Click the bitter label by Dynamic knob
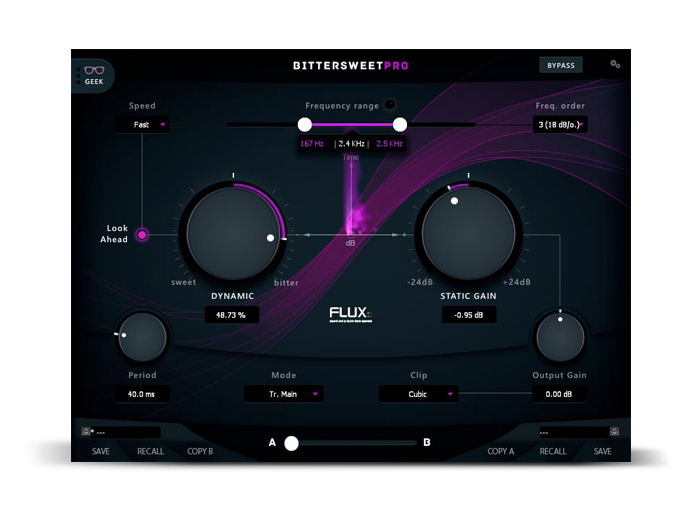Image resolution: width=700 pixels, height=511 pixels. (286, 283)
